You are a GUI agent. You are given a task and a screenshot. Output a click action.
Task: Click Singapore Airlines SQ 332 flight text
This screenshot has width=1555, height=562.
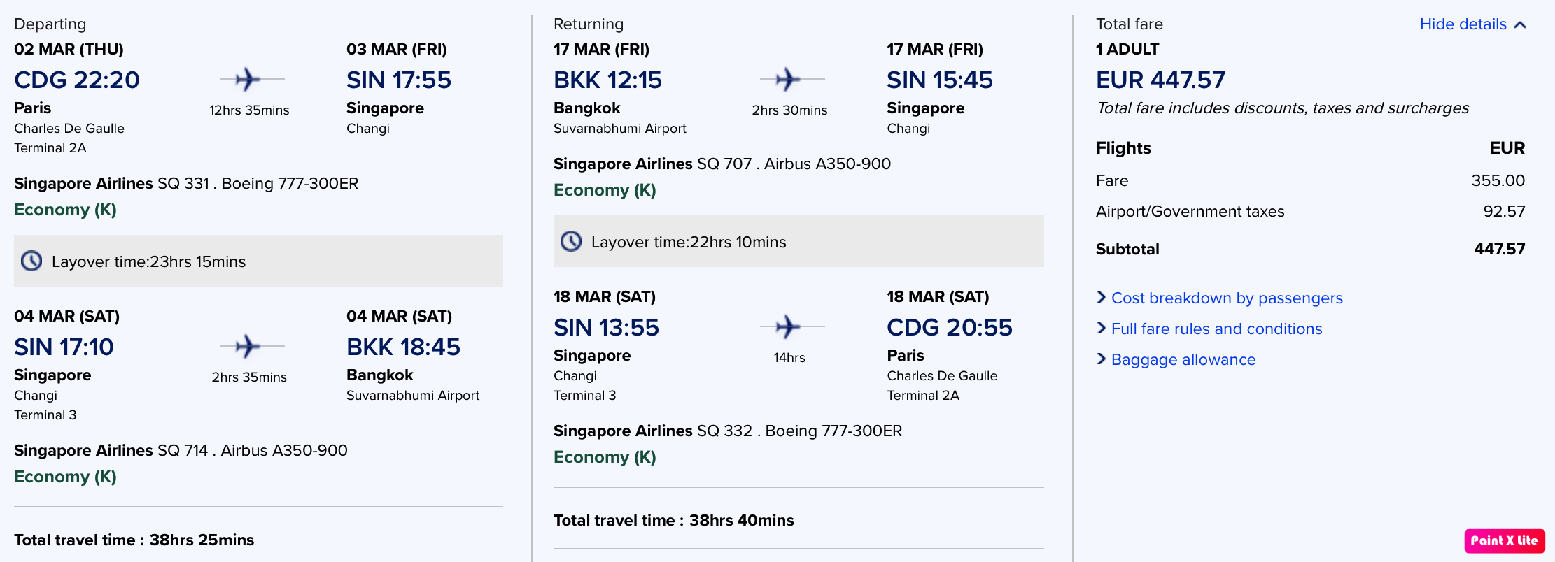click(728, 431)
